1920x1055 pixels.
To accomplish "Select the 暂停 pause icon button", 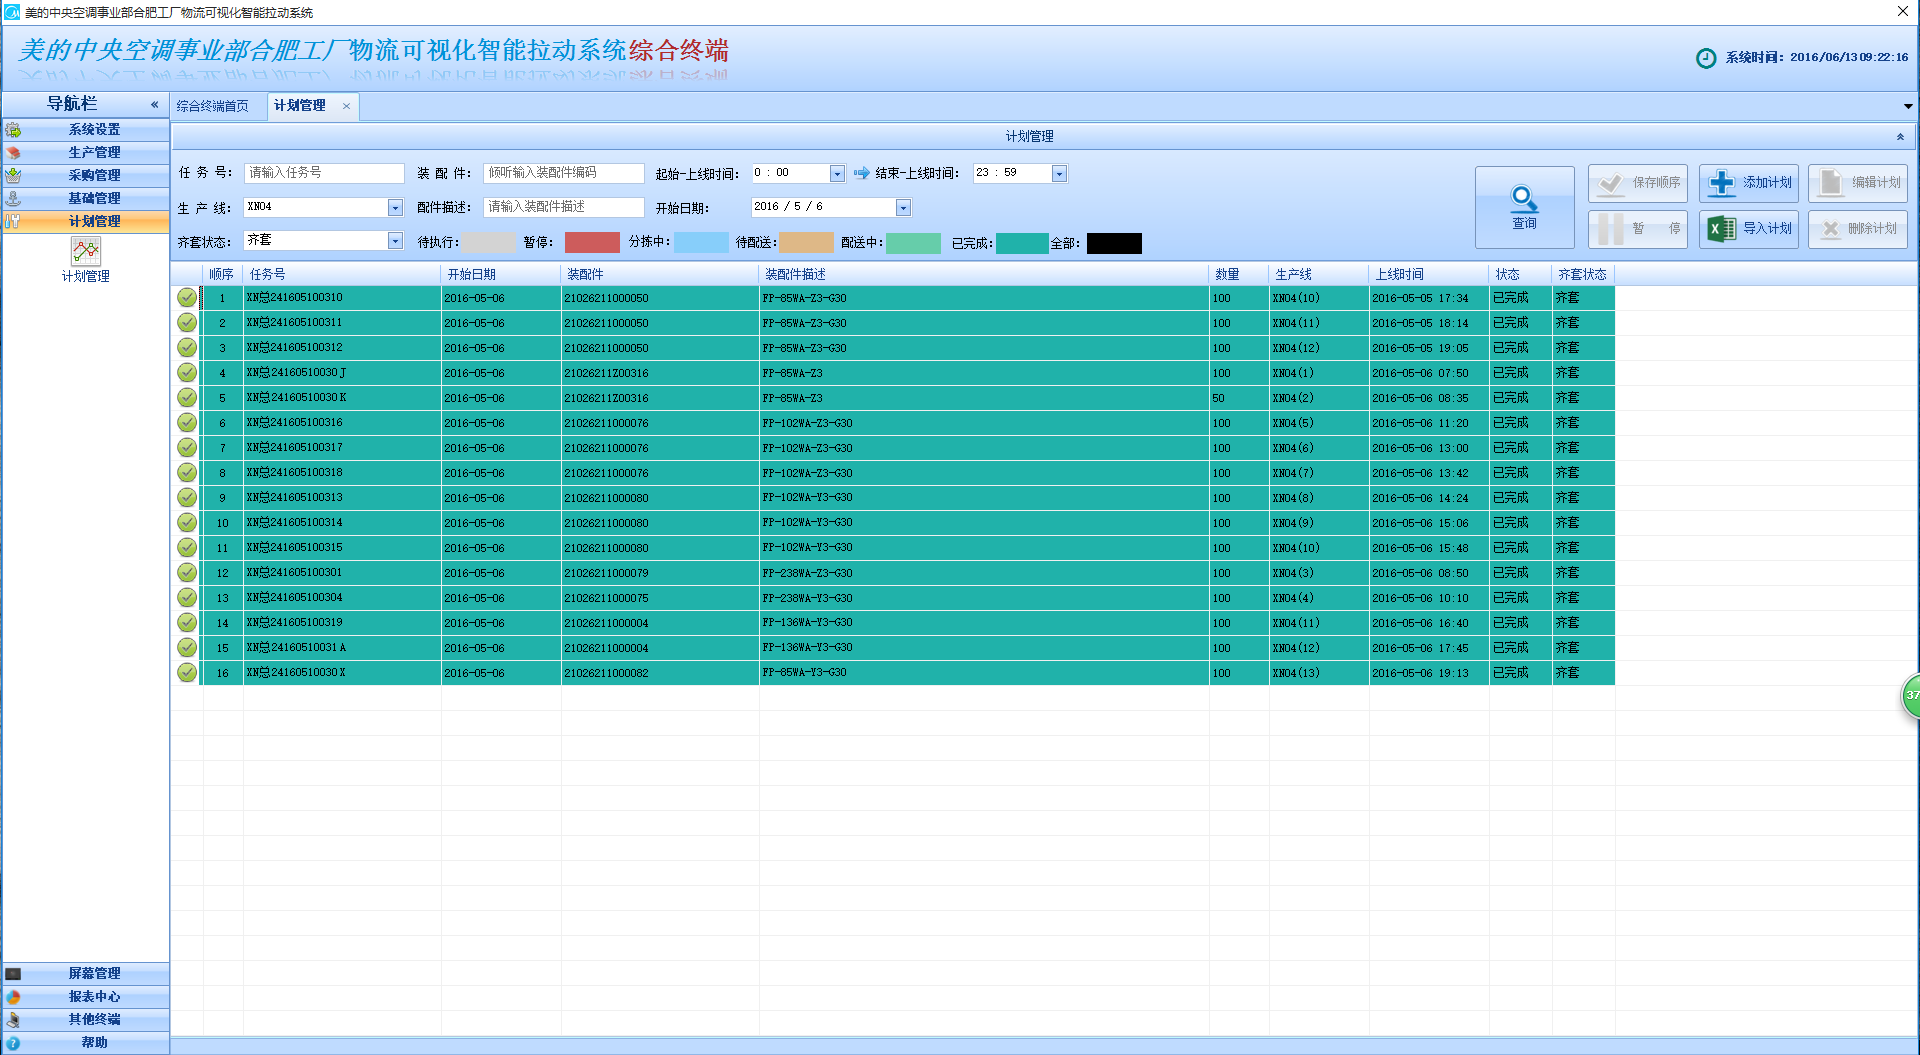I will click(1612, 228).
